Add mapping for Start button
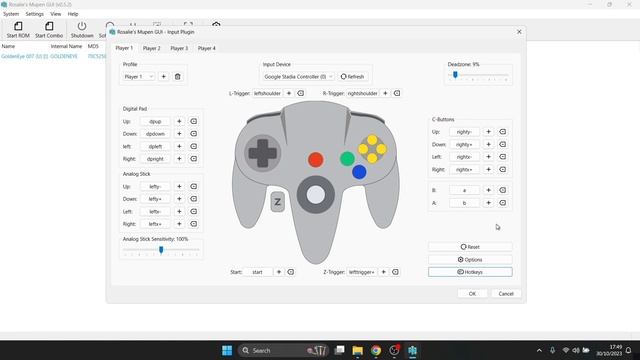 (279, 272)
